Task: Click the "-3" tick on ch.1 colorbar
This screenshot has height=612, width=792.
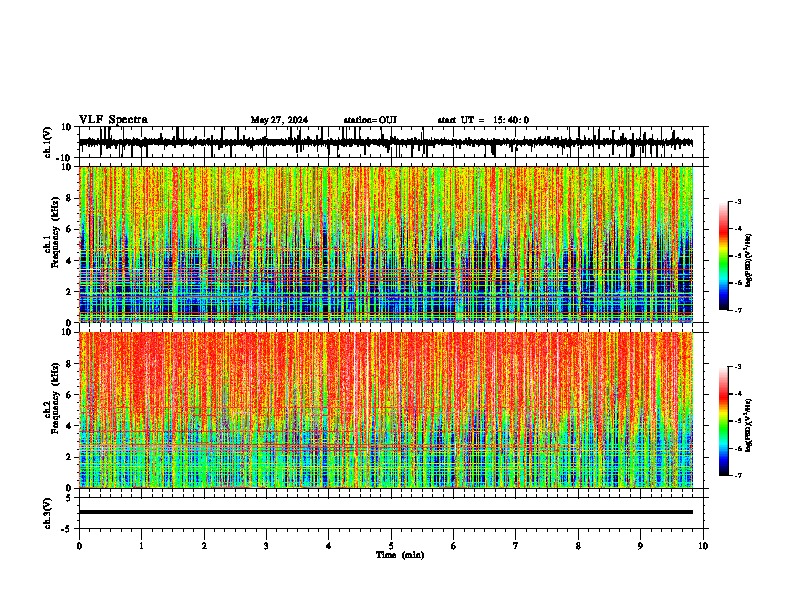Action: 737,201
